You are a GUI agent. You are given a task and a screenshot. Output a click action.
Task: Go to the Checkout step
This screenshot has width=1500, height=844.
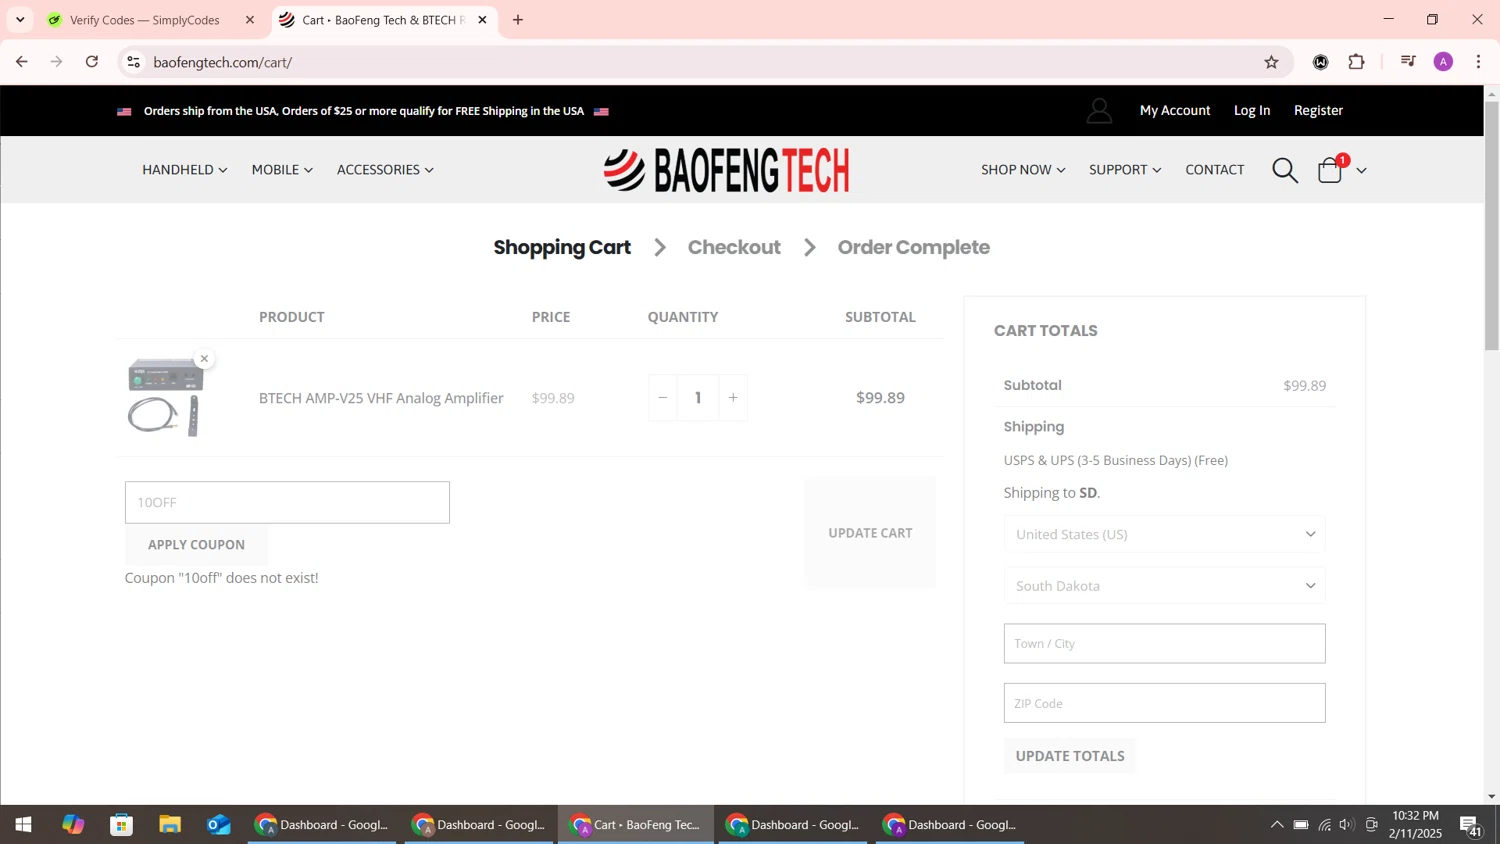[734, 247]
